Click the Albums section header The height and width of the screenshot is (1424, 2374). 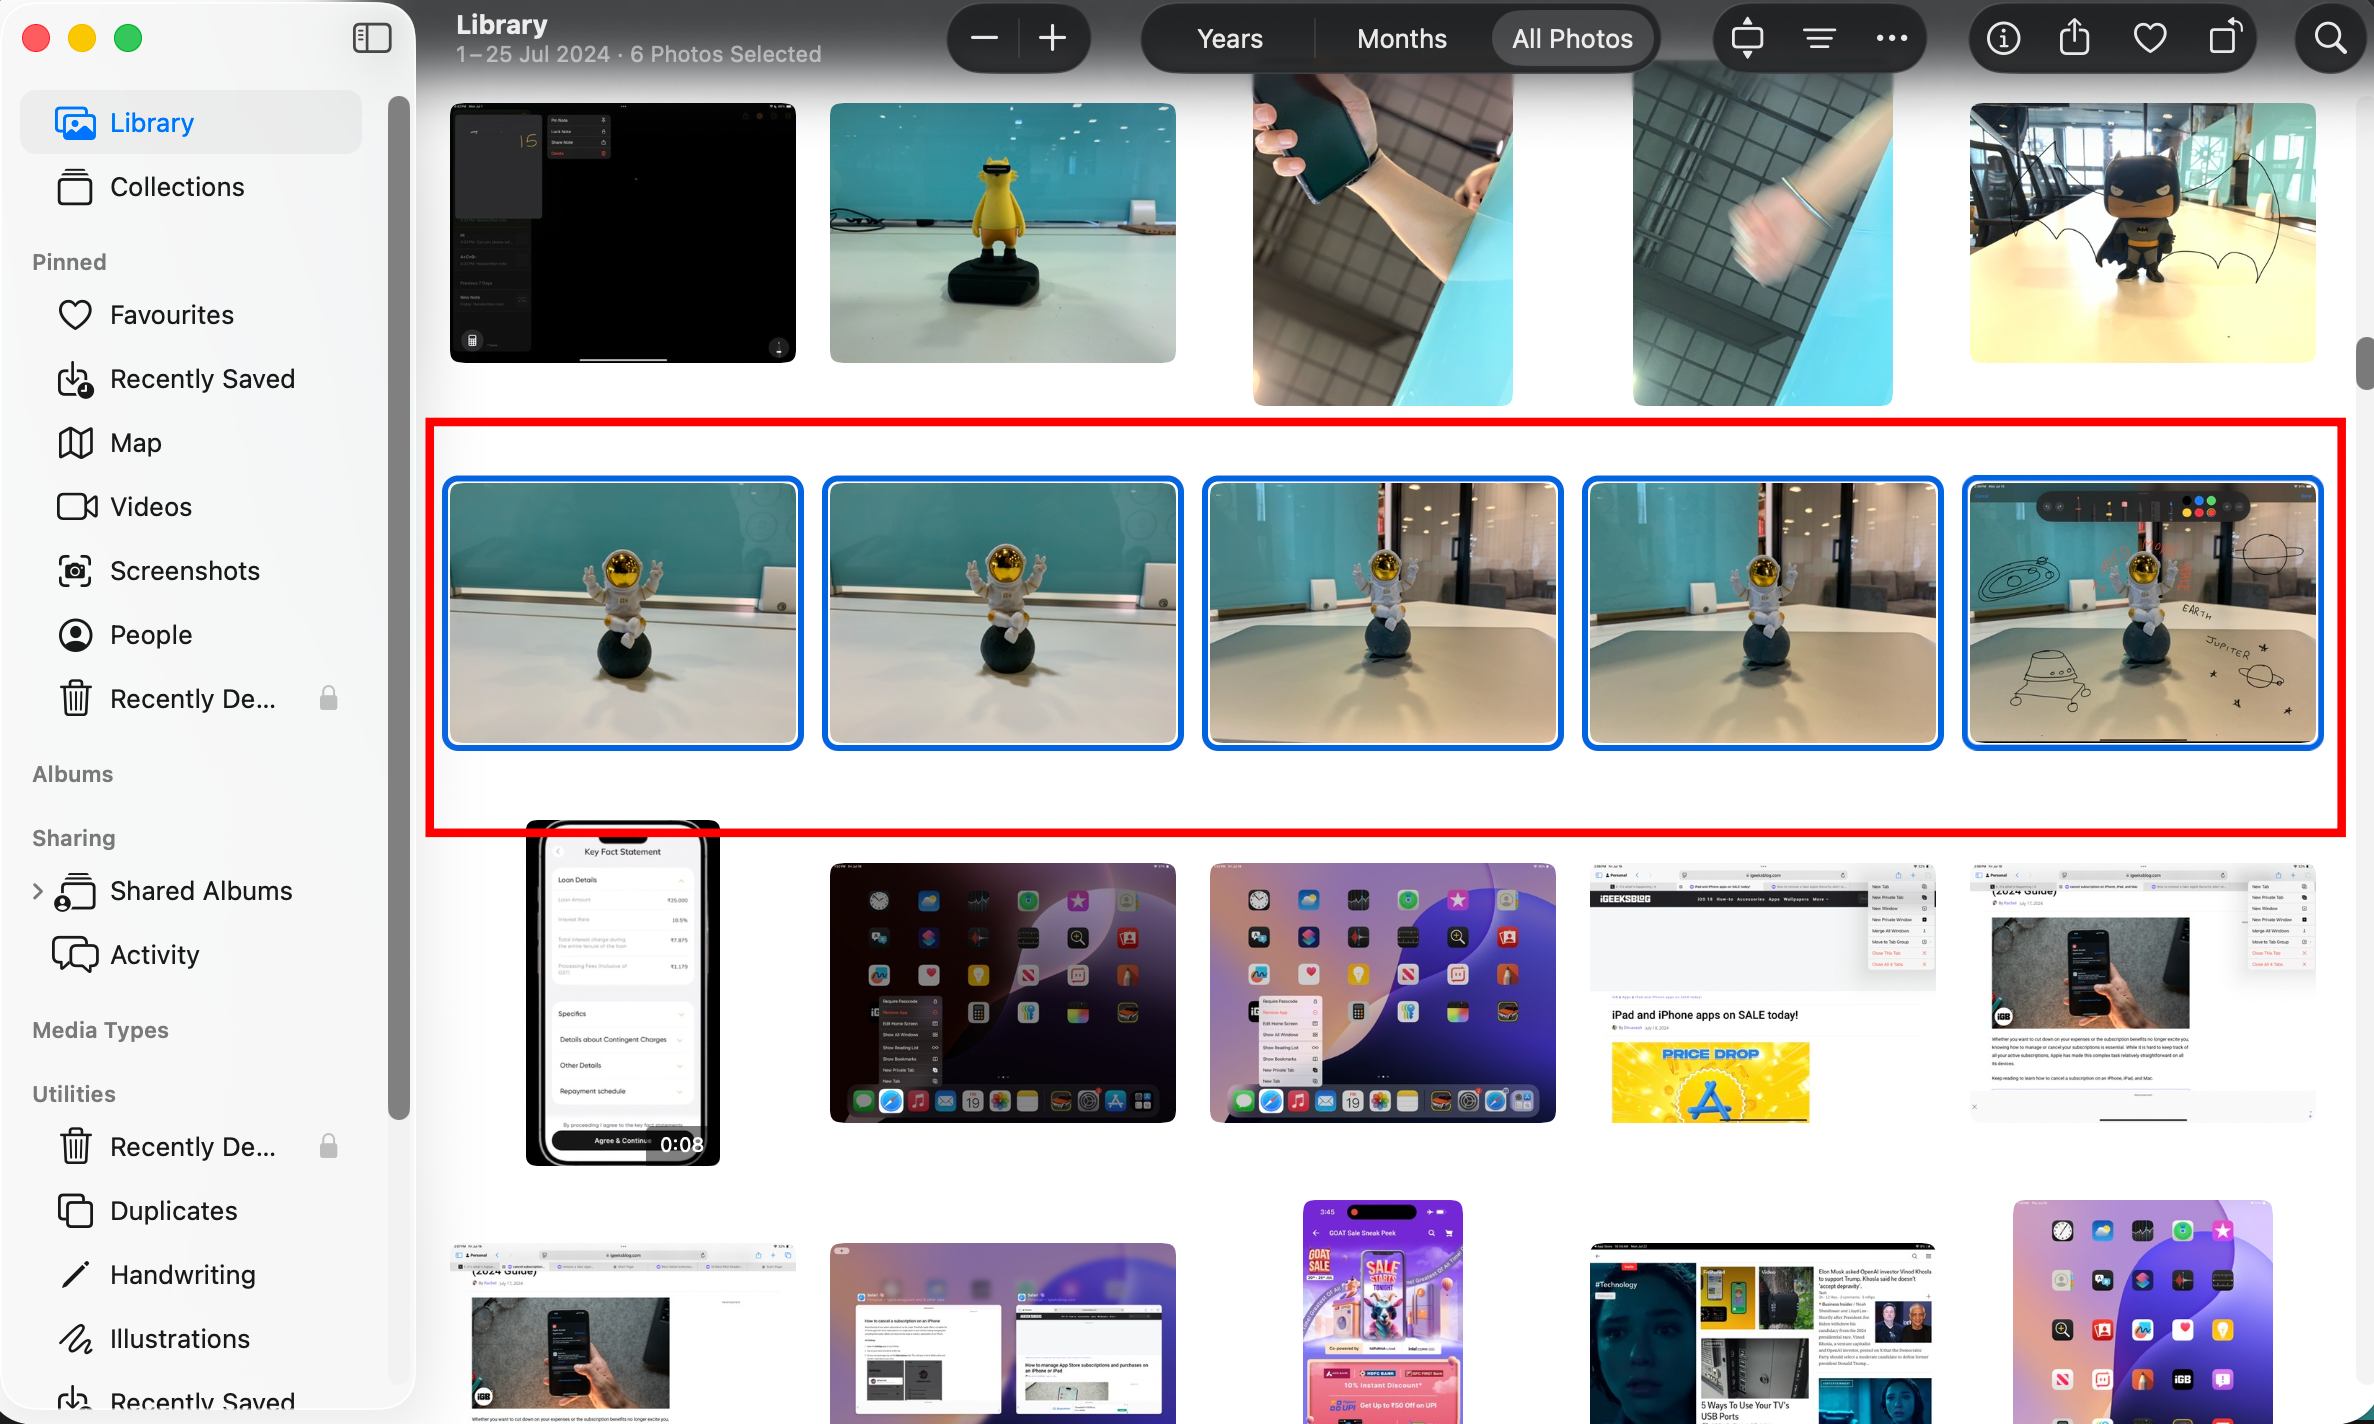tap(72, 774)
